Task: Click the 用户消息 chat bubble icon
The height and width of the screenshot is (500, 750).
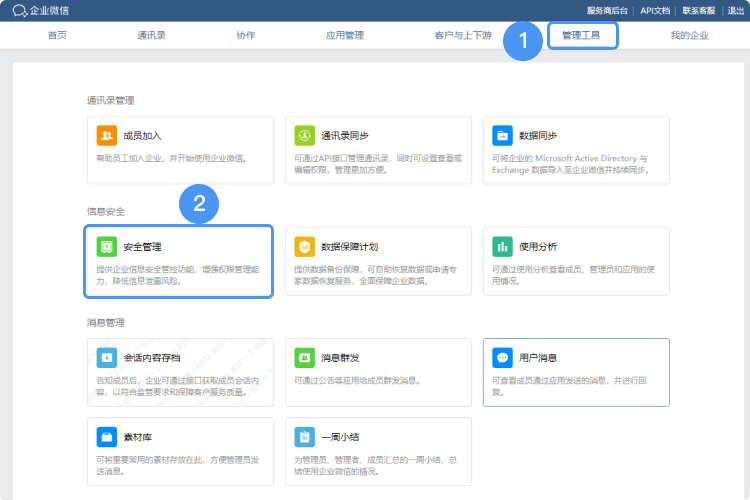Action: (x=502, y=357)
